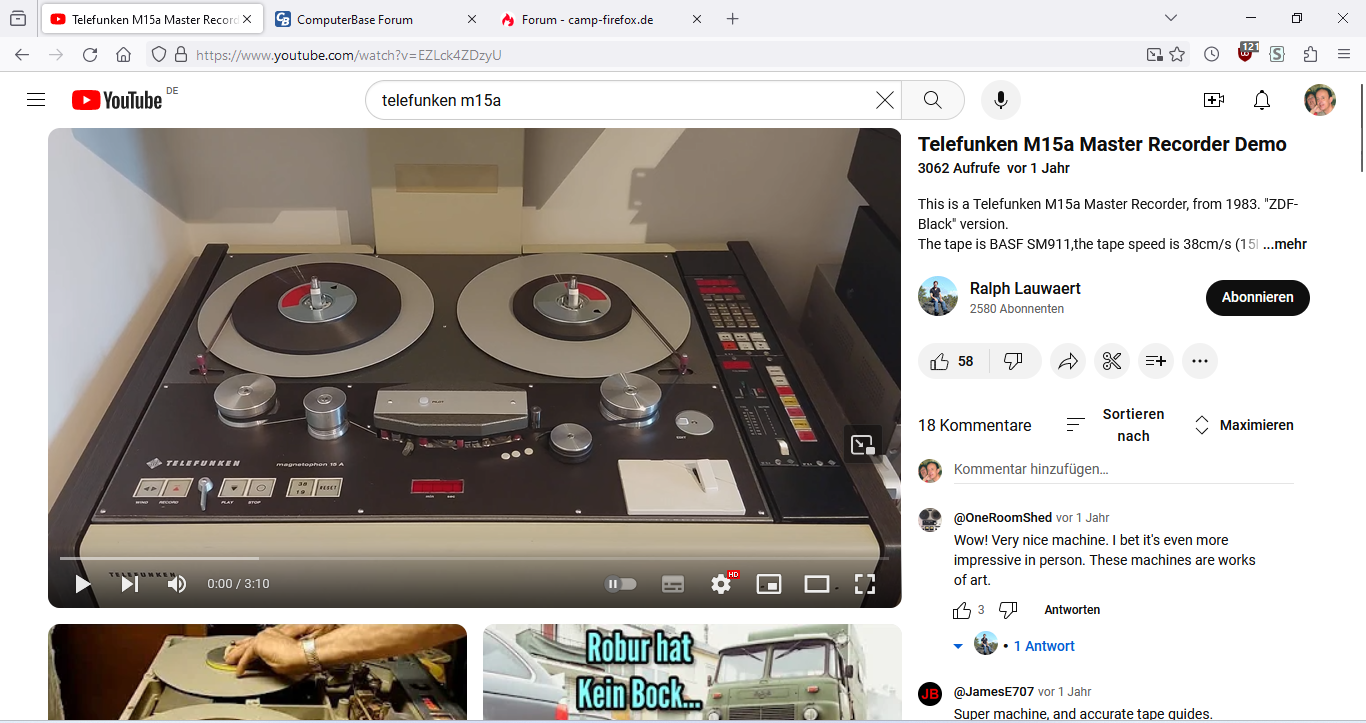Expand the video description with ...mehr
This screenshot has width=1366, height=723.
tap(1285, 244)
